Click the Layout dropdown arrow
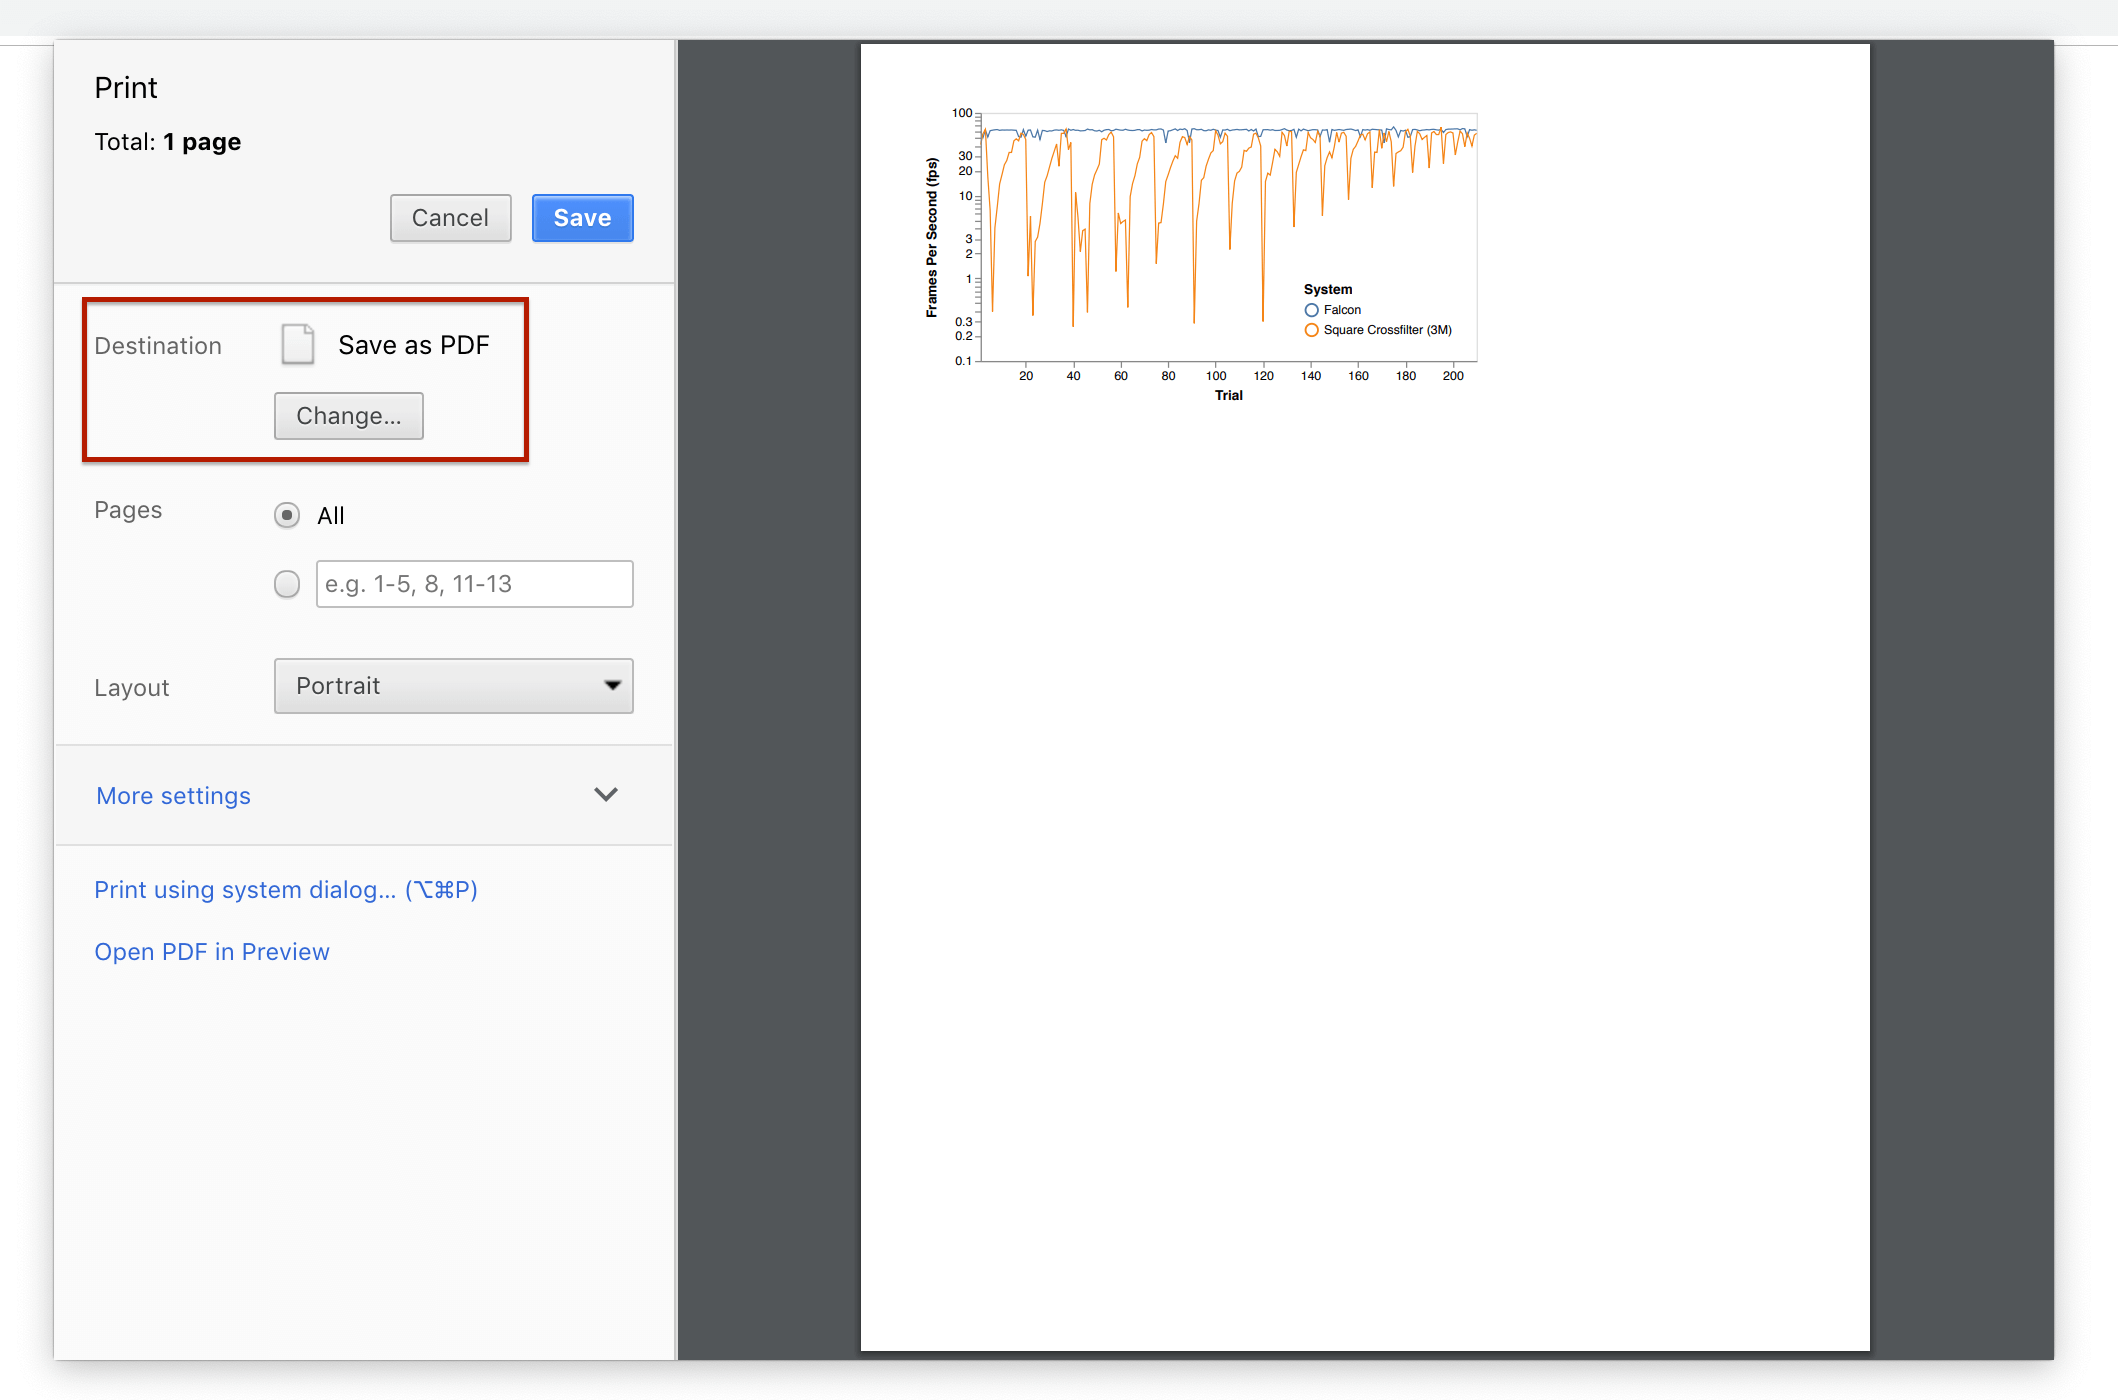 tap(612, 686)
